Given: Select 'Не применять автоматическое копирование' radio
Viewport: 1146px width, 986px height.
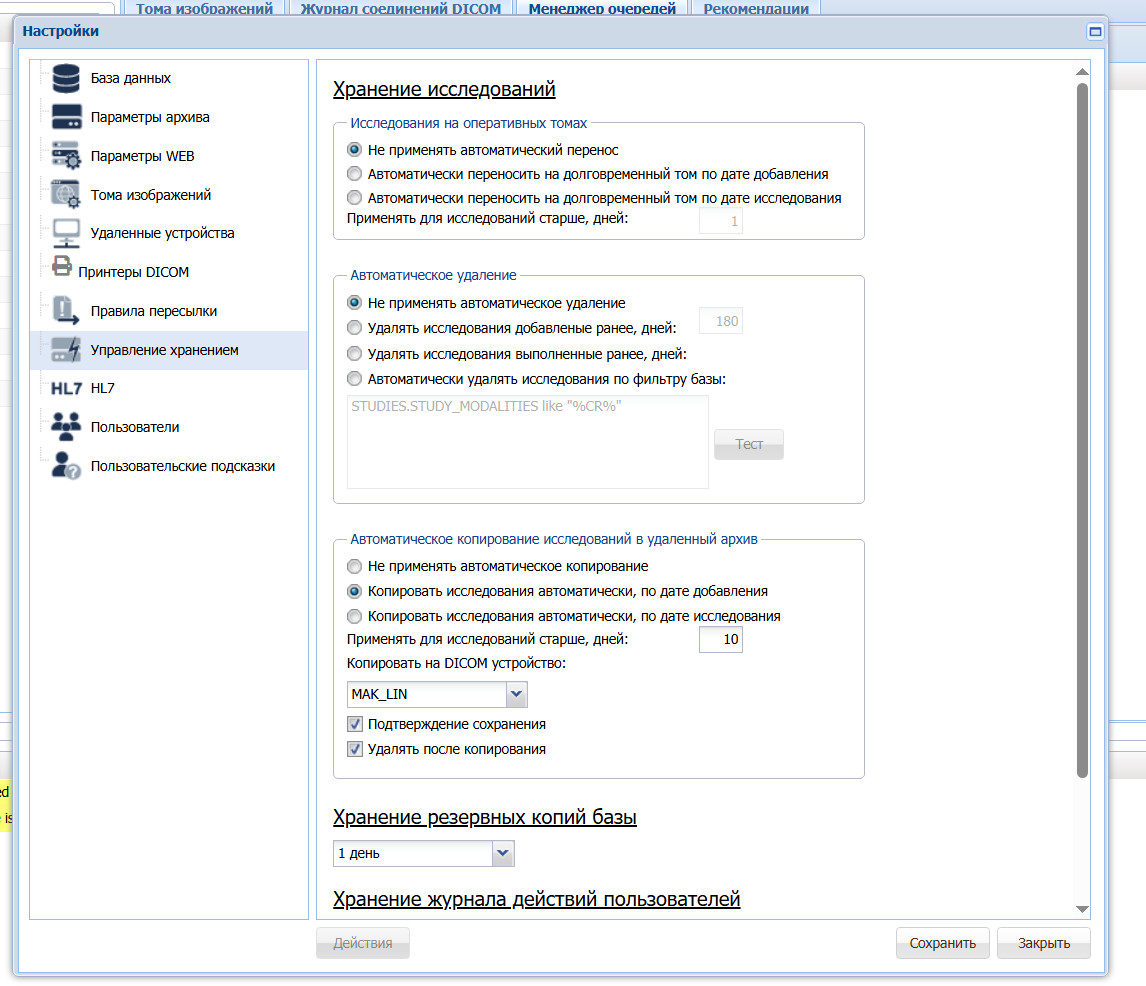Looking at the screenshot, I should pyautogui.click(x=354, y=566).
